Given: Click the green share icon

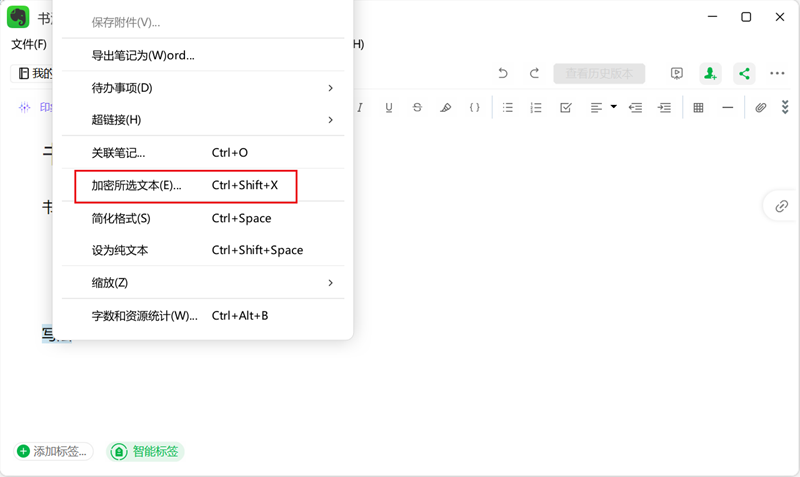Looking at the screenshot, I should tap(744, 73).
